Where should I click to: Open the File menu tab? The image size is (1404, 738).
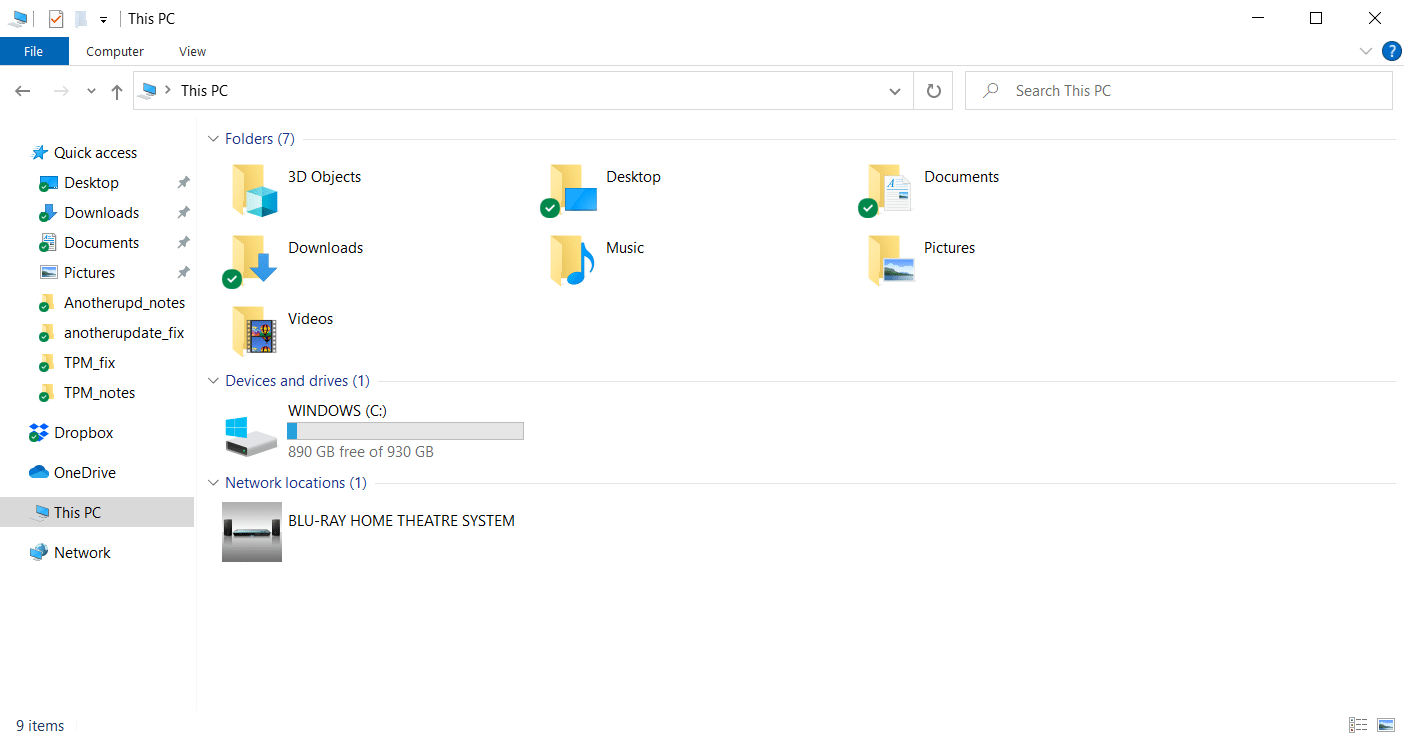34,51
